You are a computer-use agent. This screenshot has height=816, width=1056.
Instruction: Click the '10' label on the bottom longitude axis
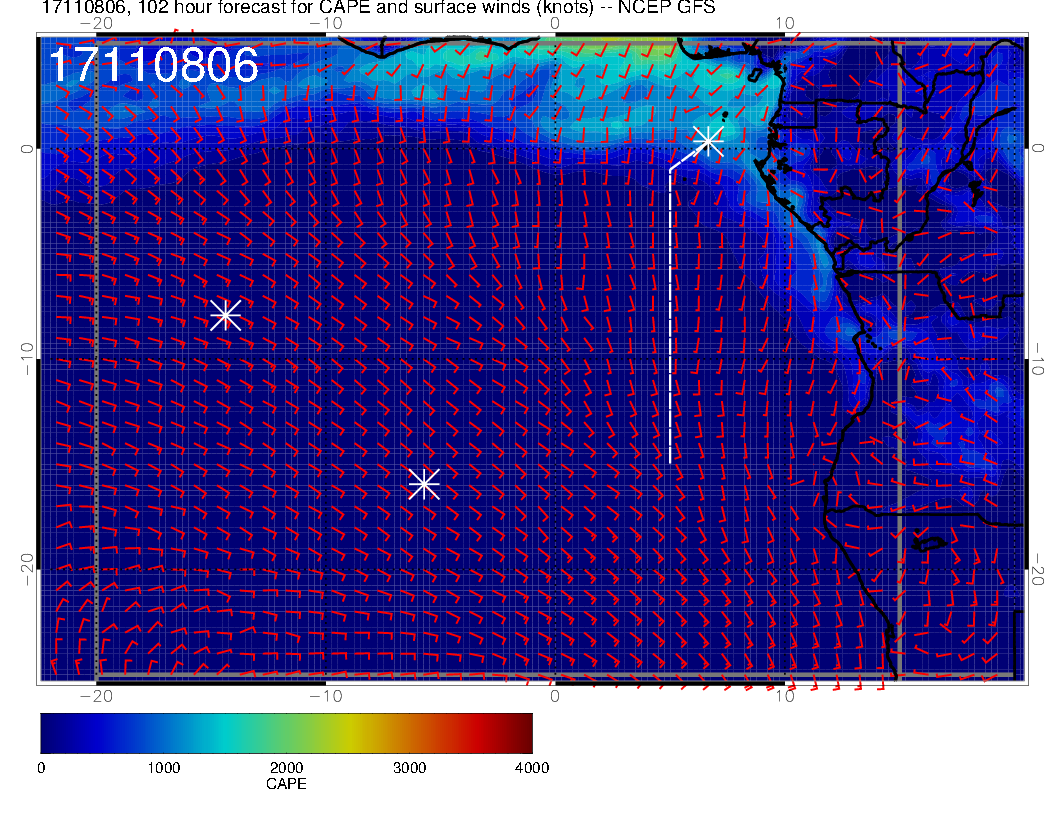tap(785, 695)
